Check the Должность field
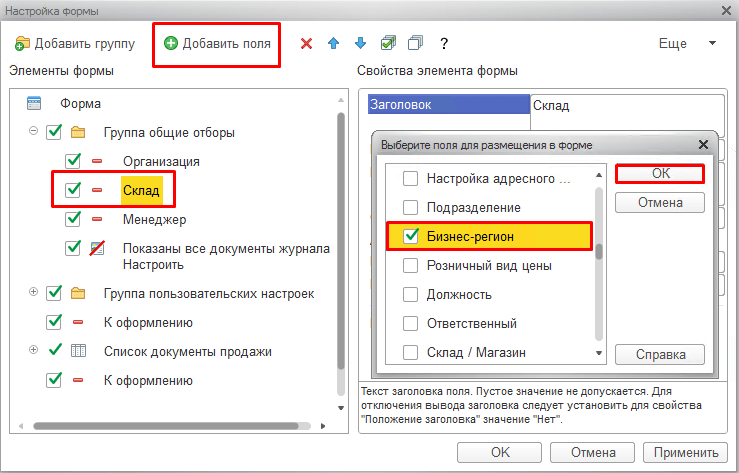The width and height of the screenshot is (739, 473). pyautogui.click(x=411, y=294)
